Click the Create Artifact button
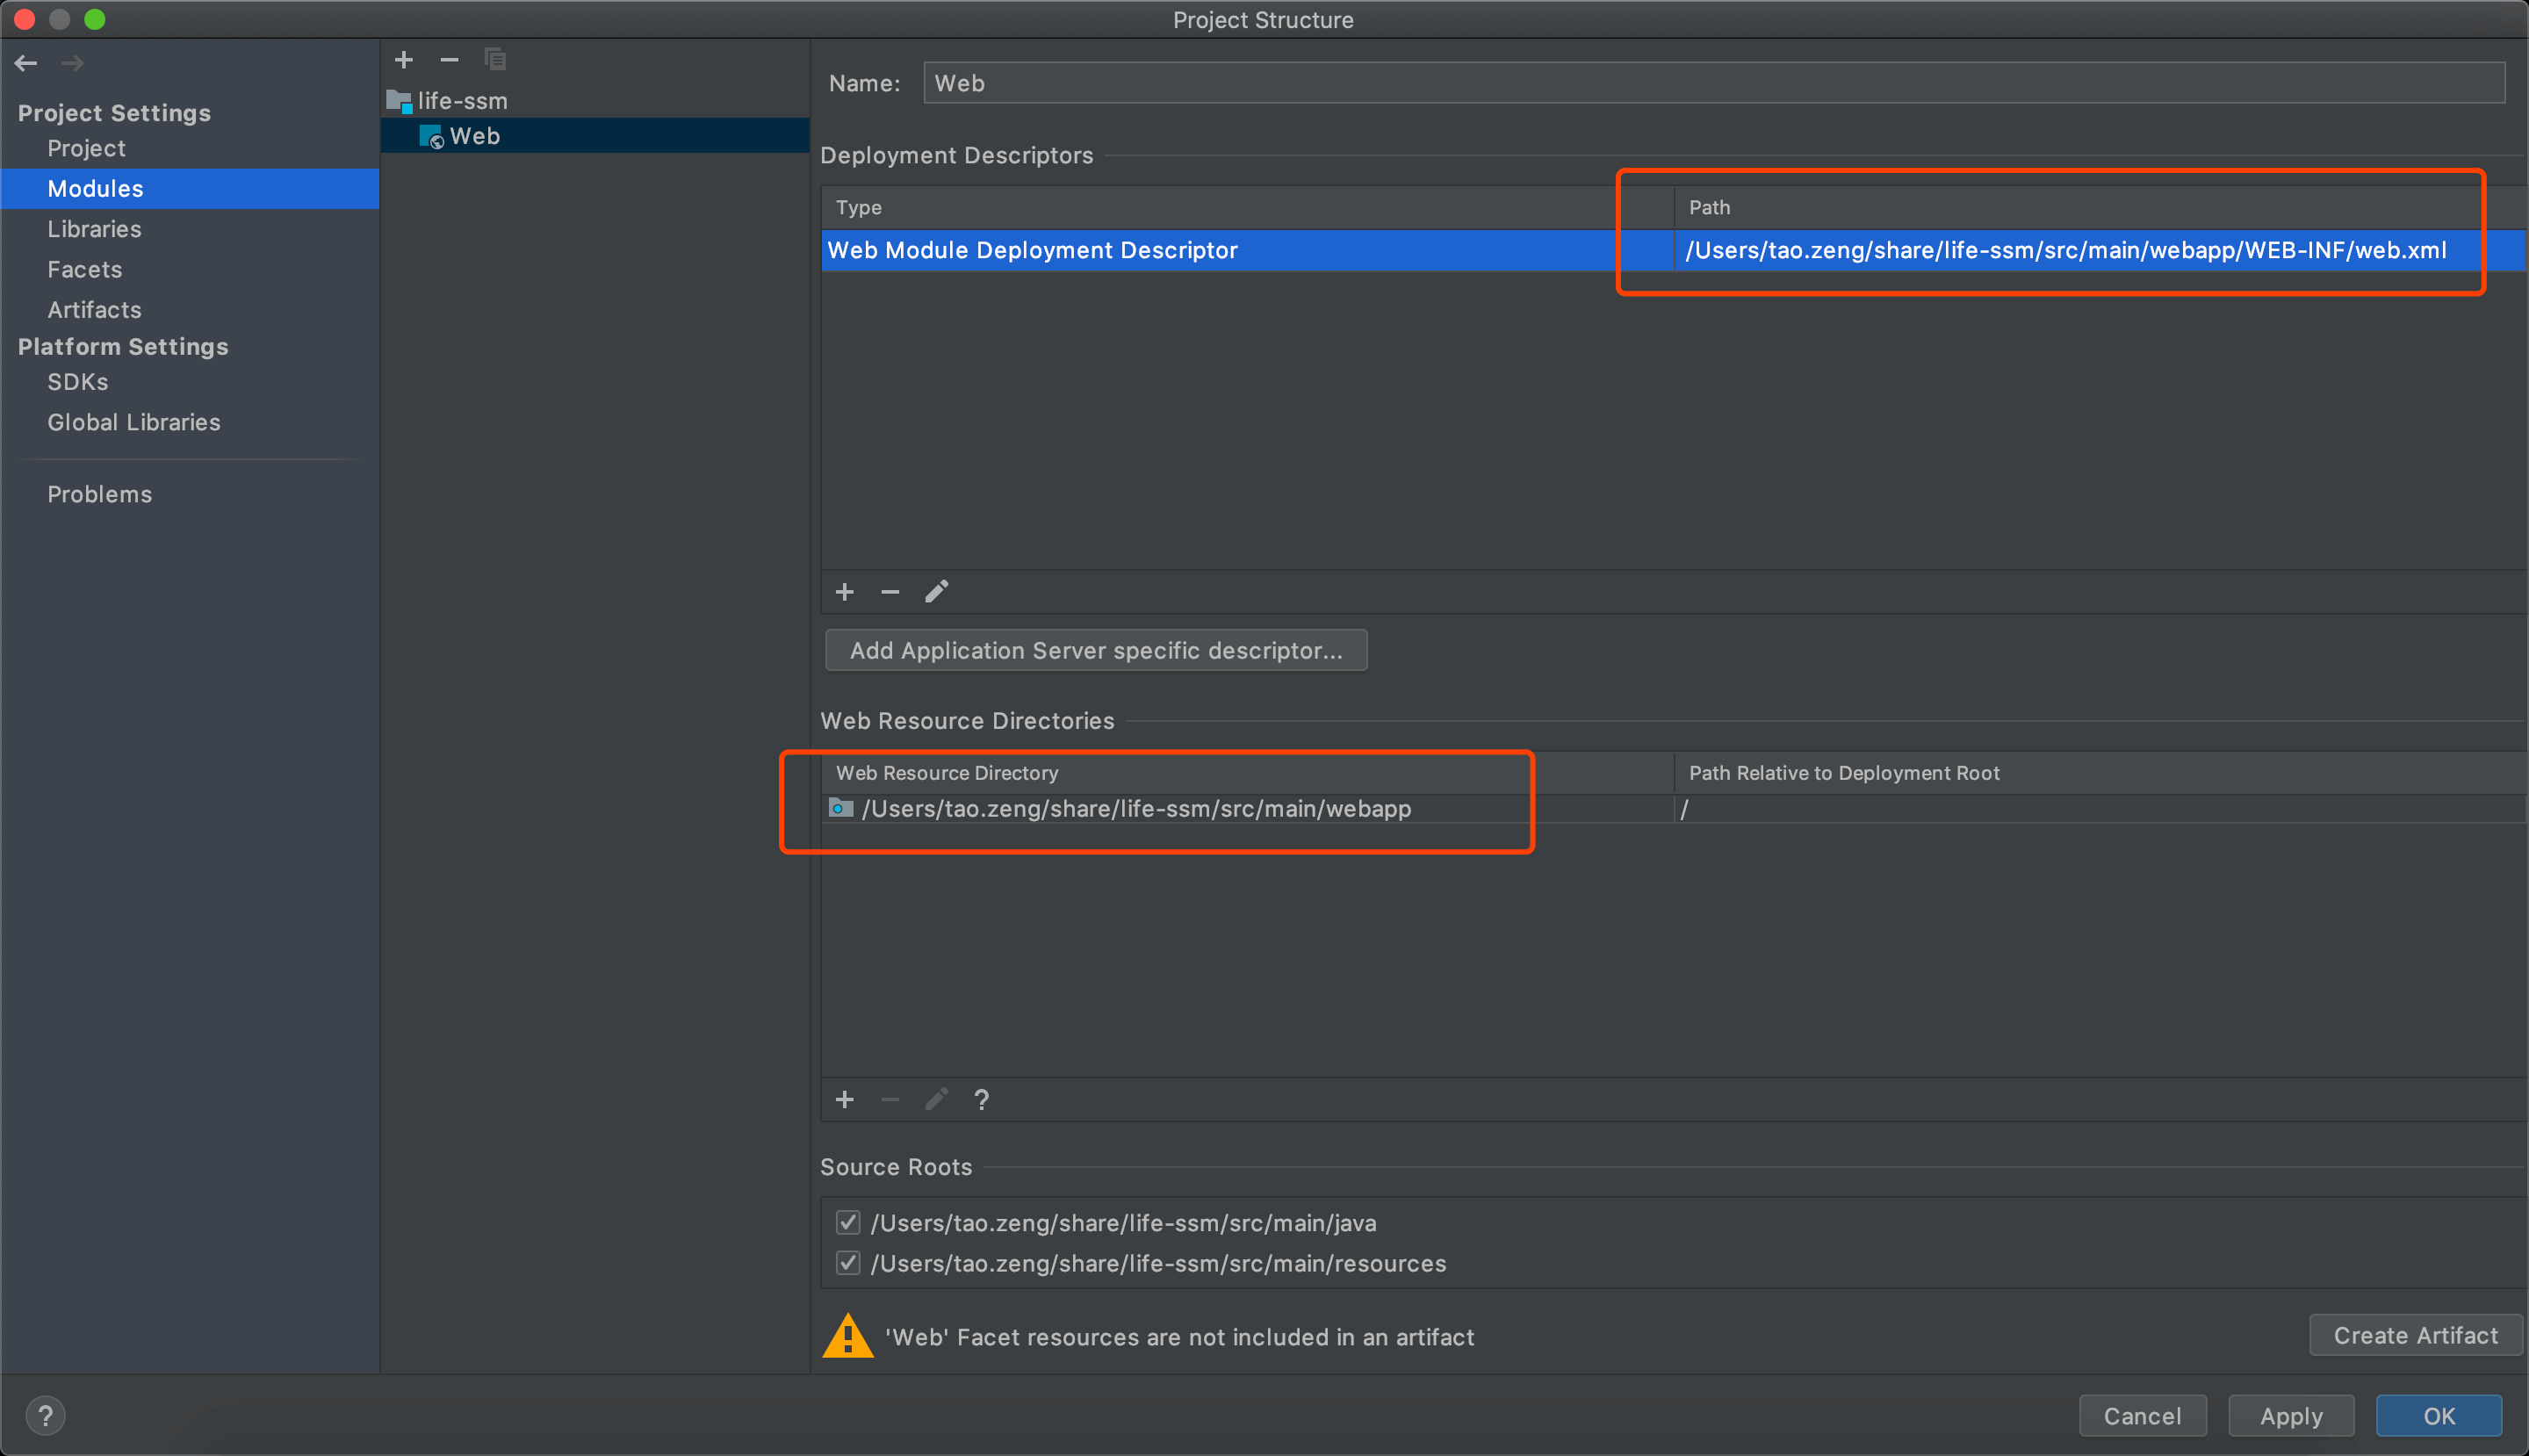This screenshot has height=1456, width=2529. [x=2415, y=1335]
